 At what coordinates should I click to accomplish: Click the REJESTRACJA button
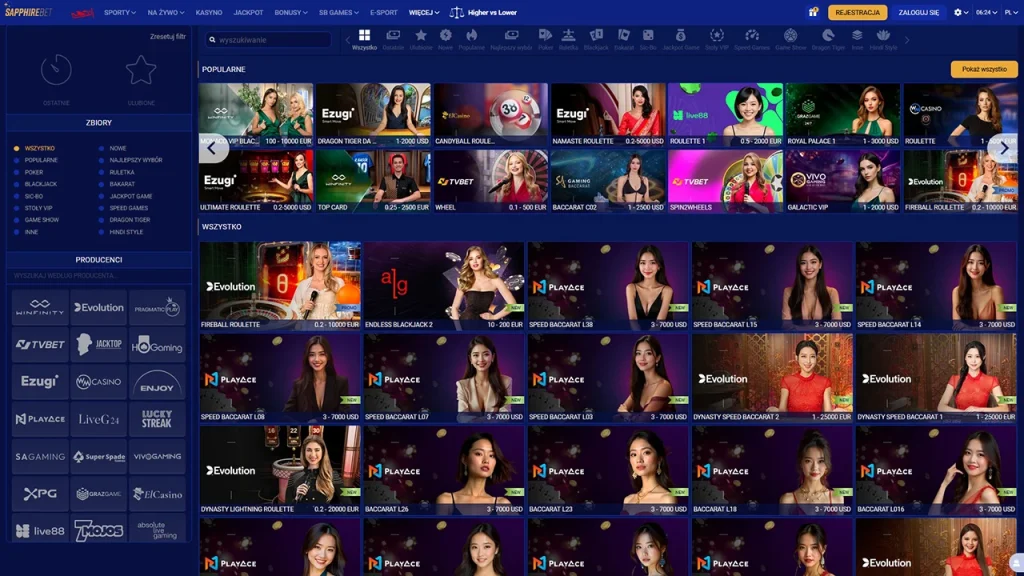(x=860, y=13)
